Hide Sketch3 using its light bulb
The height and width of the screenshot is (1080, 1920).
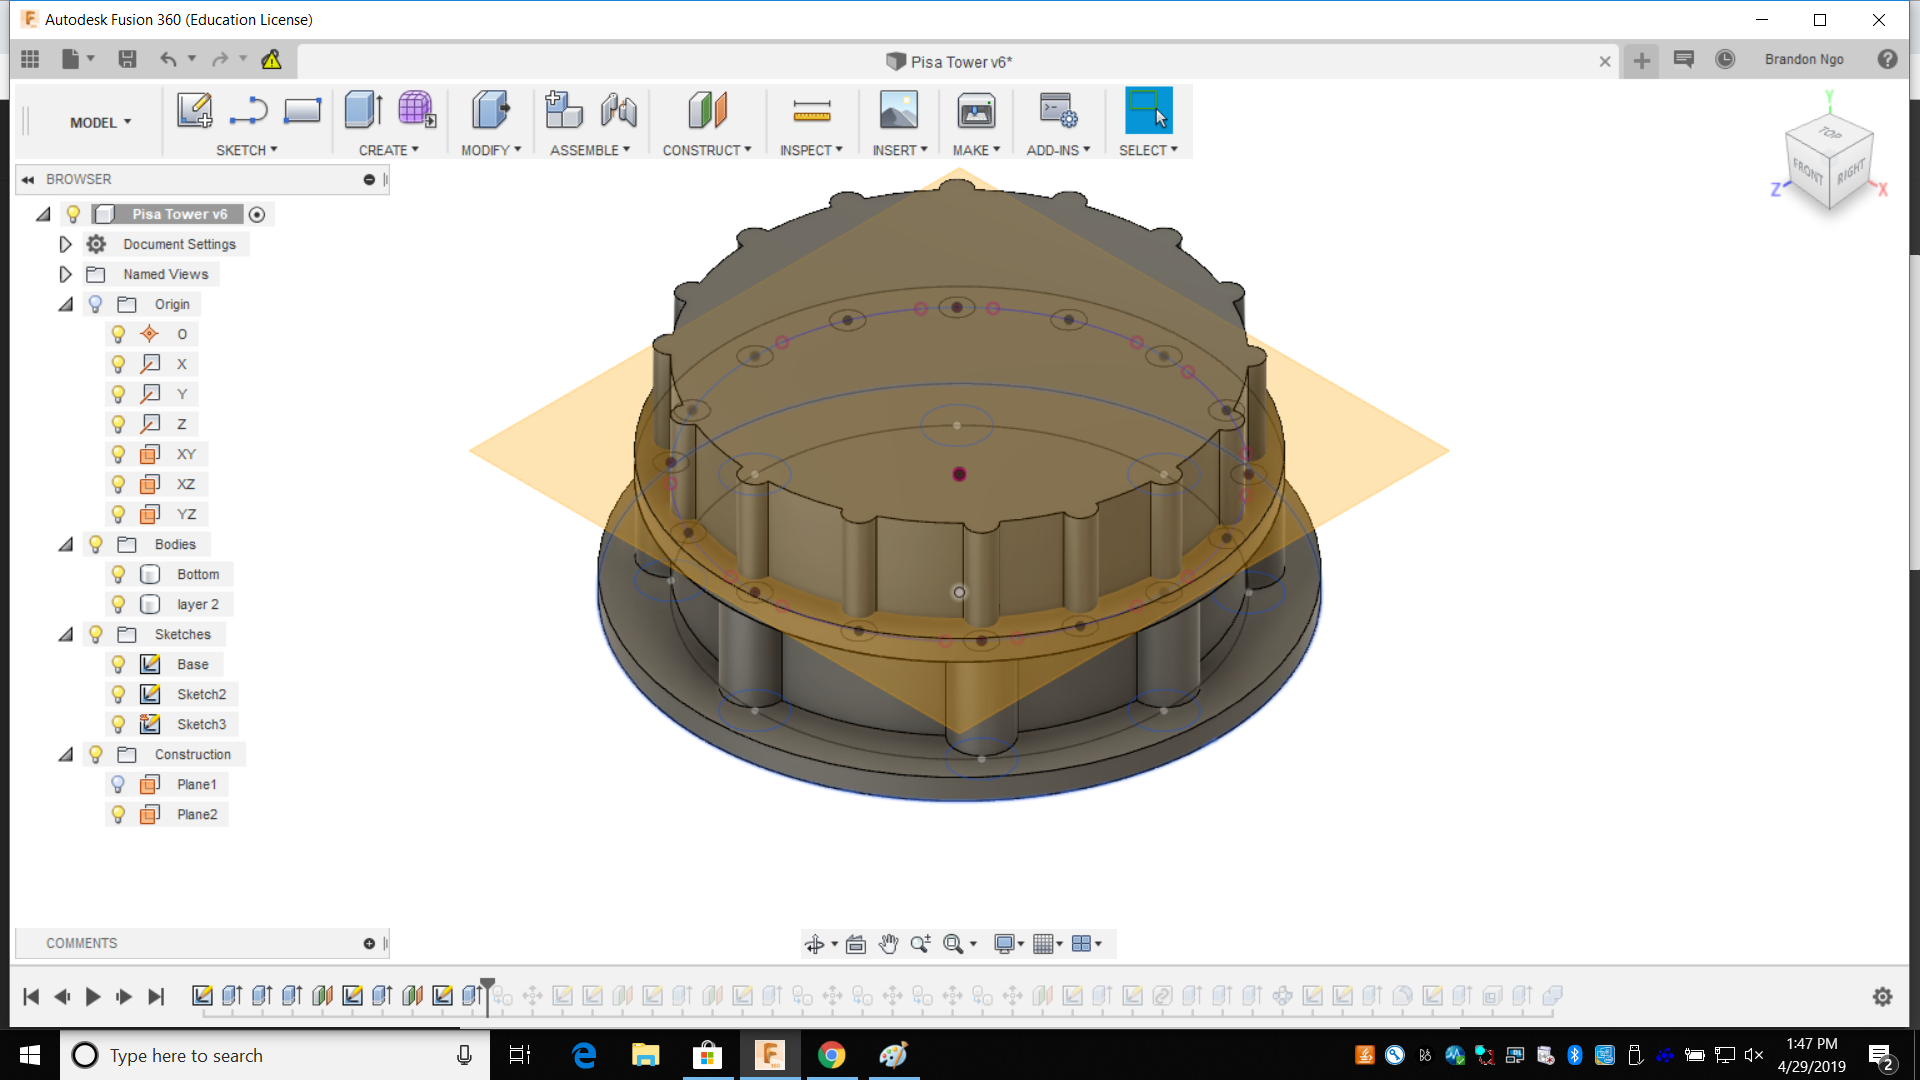click(118, 724)
